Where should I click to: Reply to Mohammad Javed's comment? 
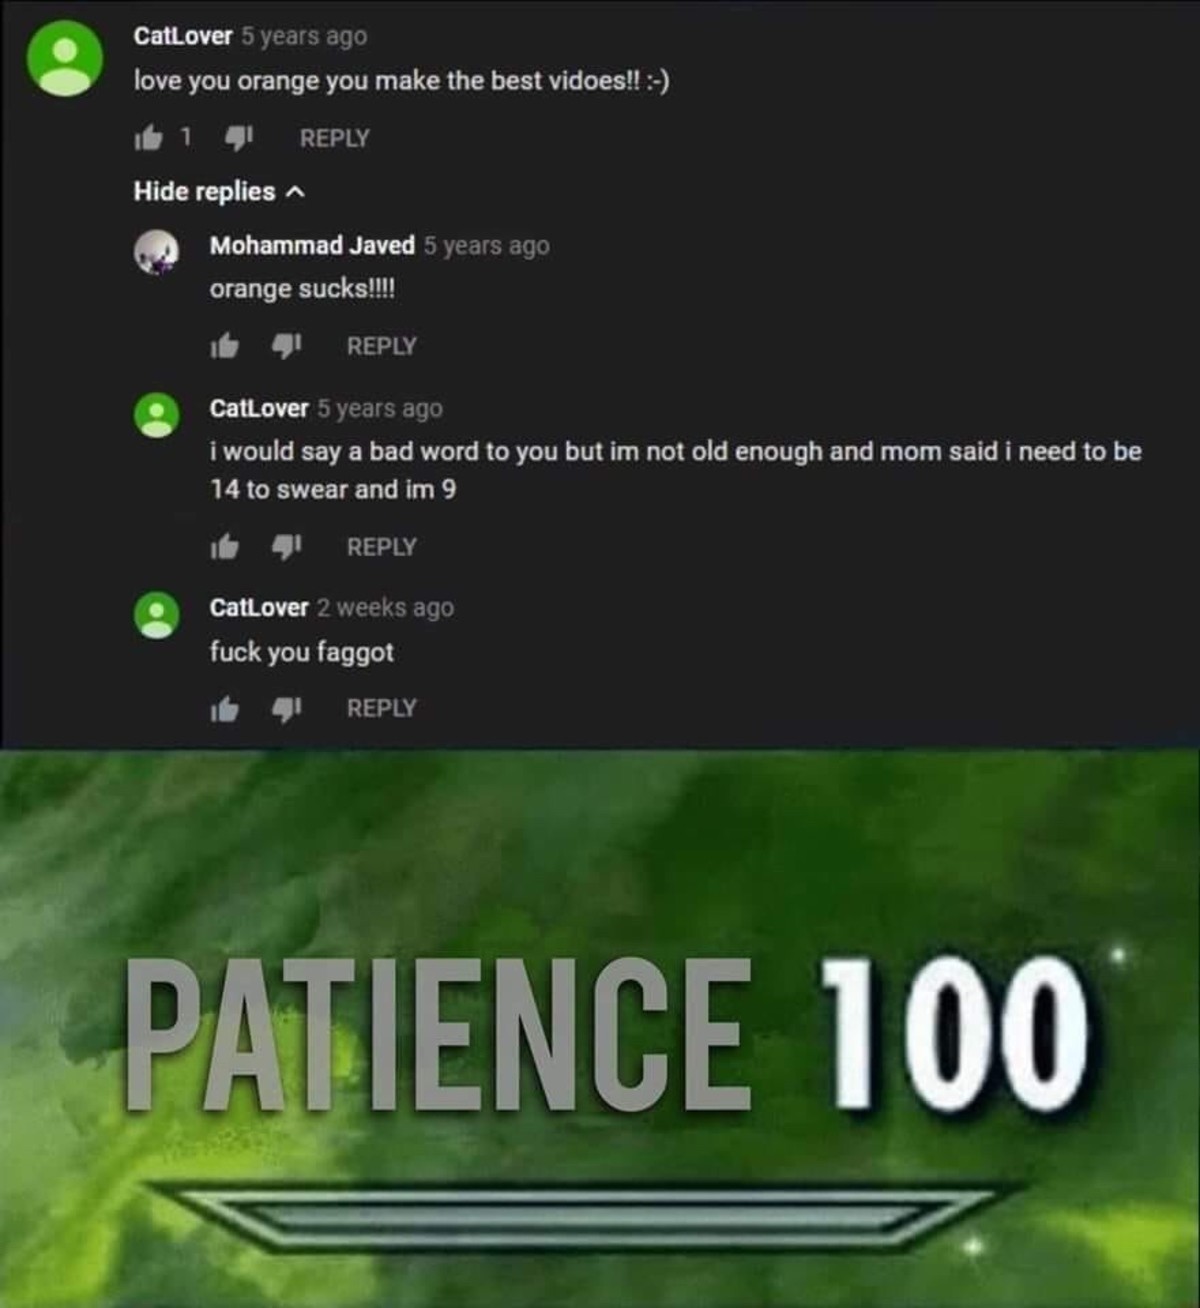pos(381,346)
